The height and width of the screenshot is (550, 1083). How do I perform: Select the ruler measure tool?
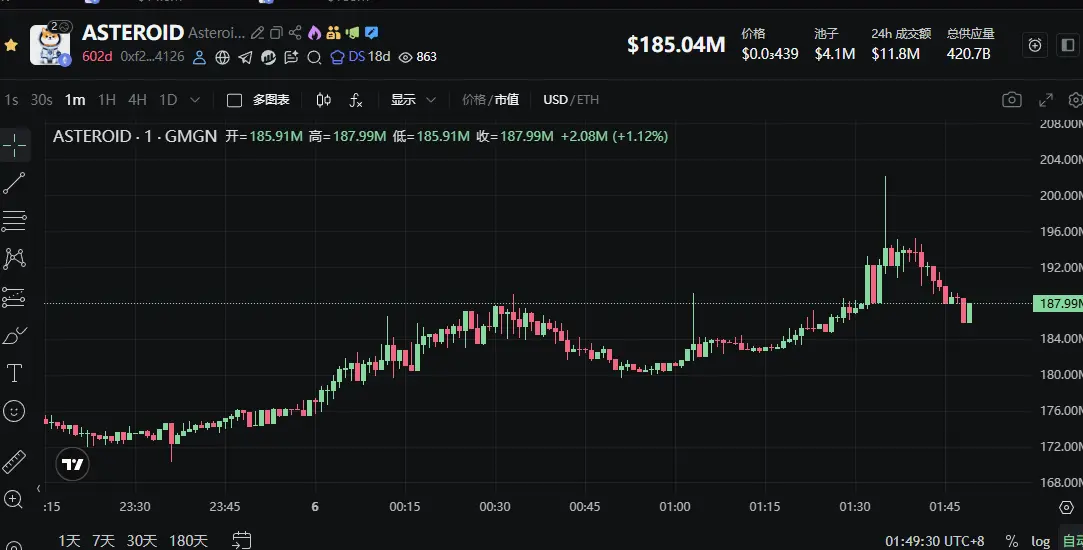pos(14,462)
